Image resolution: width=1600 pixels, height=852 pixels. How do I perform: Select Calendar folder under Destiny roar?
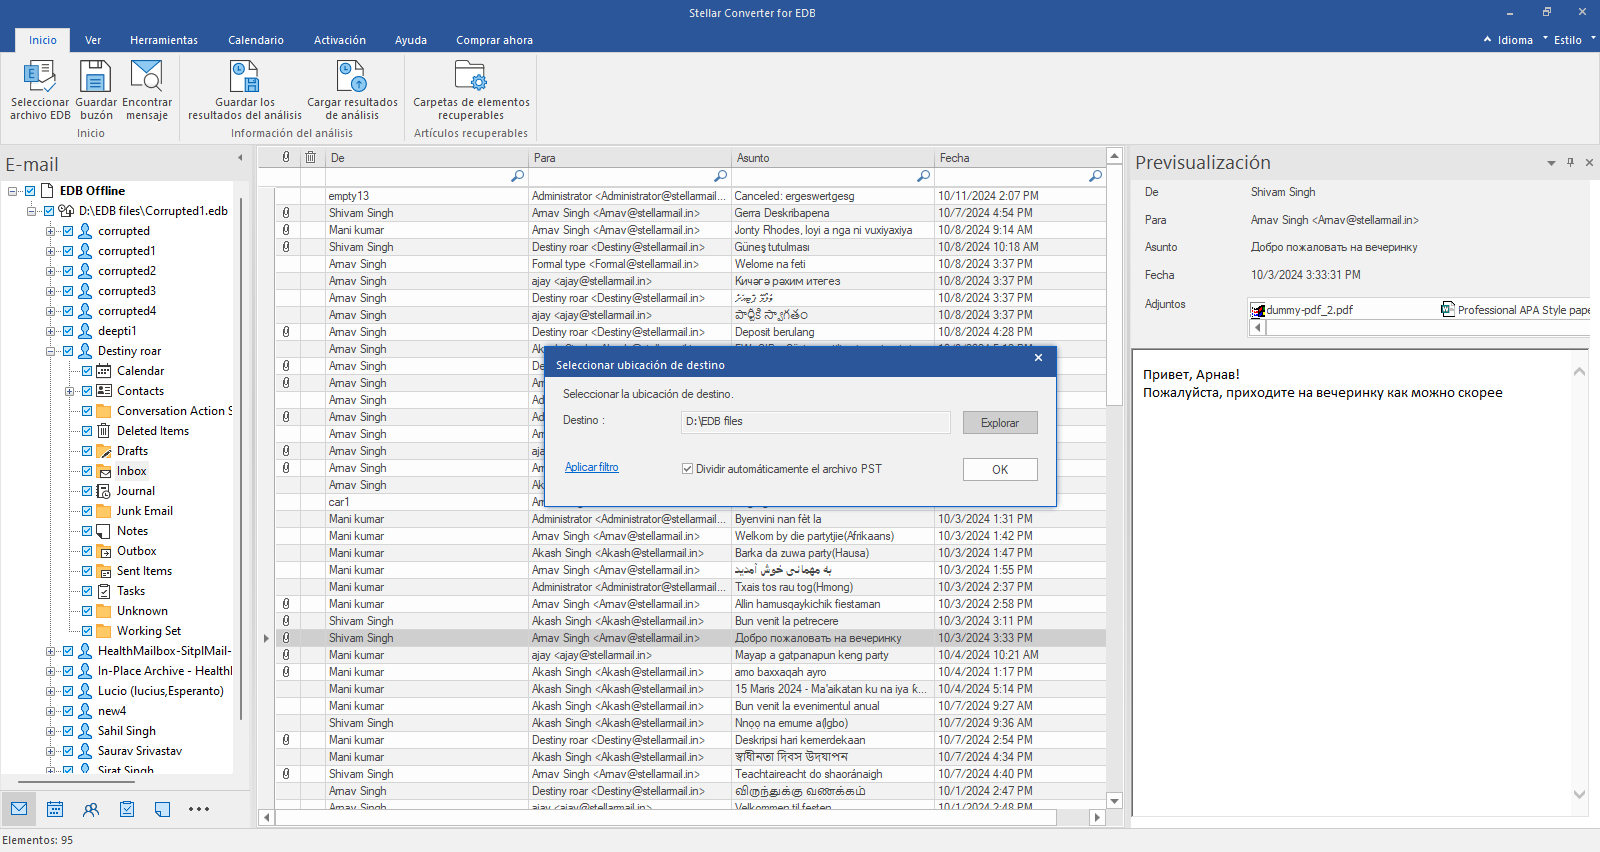[x=140, y=371]
